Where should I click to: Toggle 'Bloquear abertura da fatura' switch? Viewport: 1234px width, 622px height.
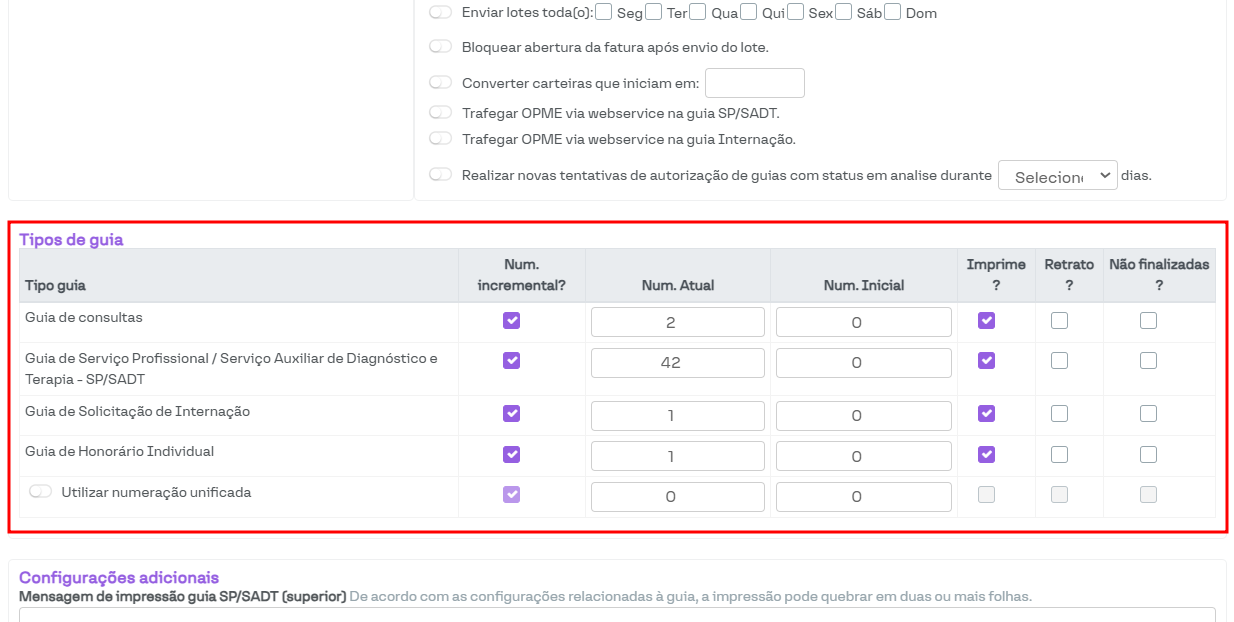[440, 47]
